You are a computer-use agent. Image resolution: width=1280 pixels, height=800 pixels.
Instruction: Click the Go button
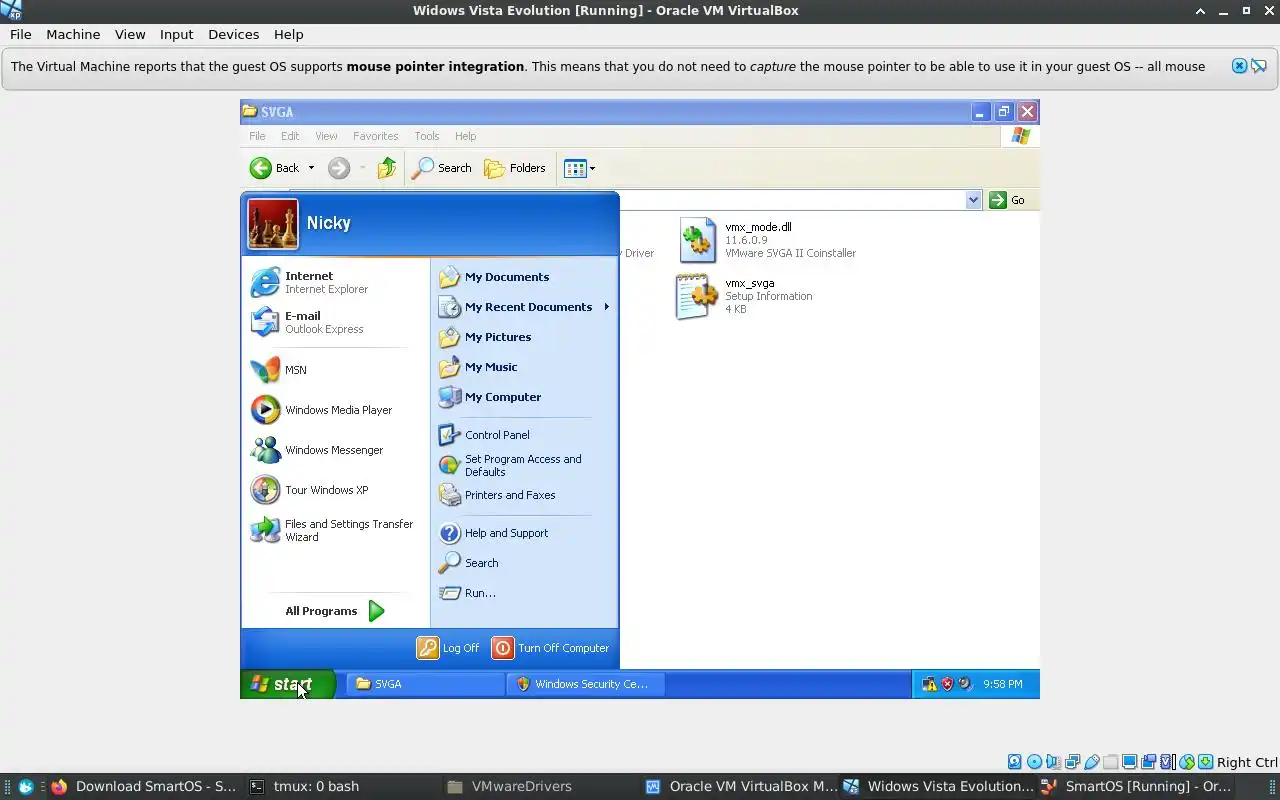pos(1008,200)
